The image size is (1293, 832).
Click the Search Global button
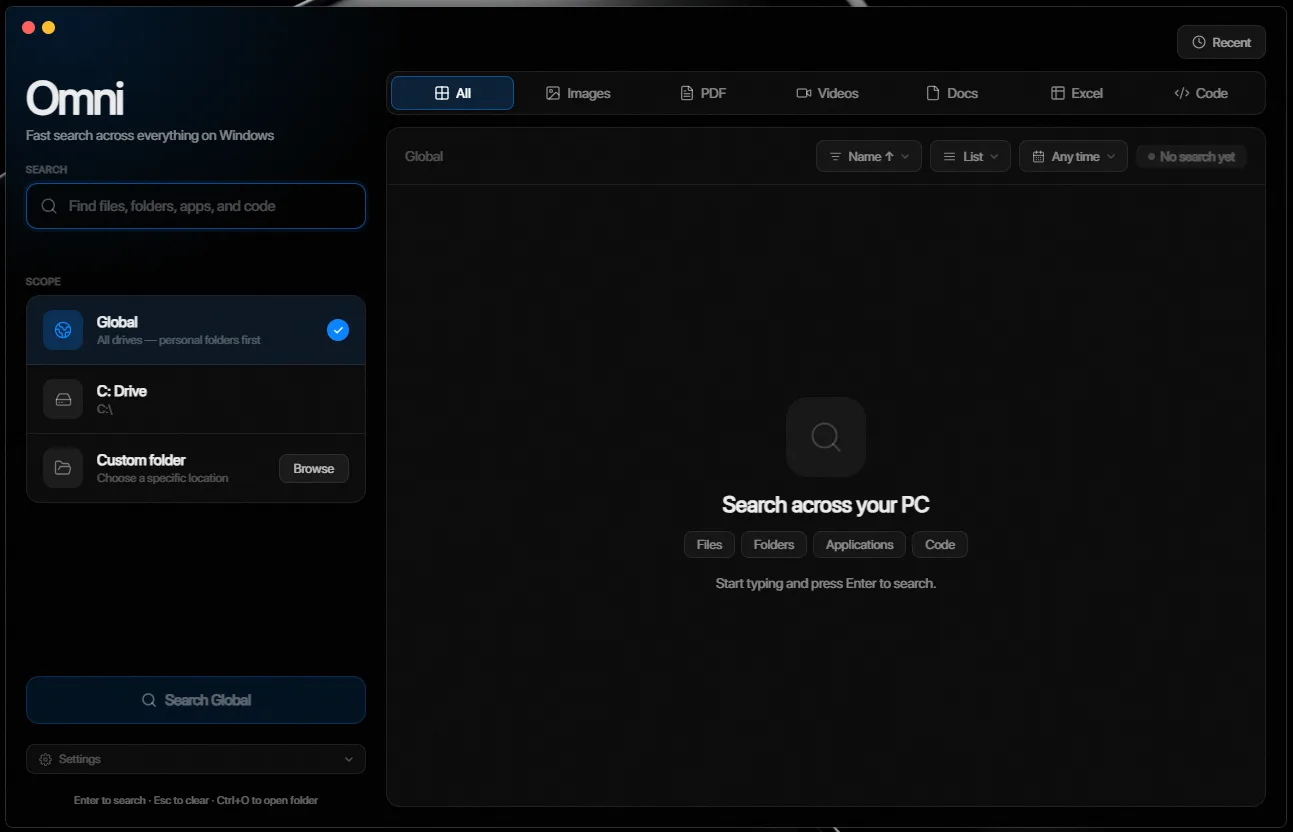(x=196, y=700)
